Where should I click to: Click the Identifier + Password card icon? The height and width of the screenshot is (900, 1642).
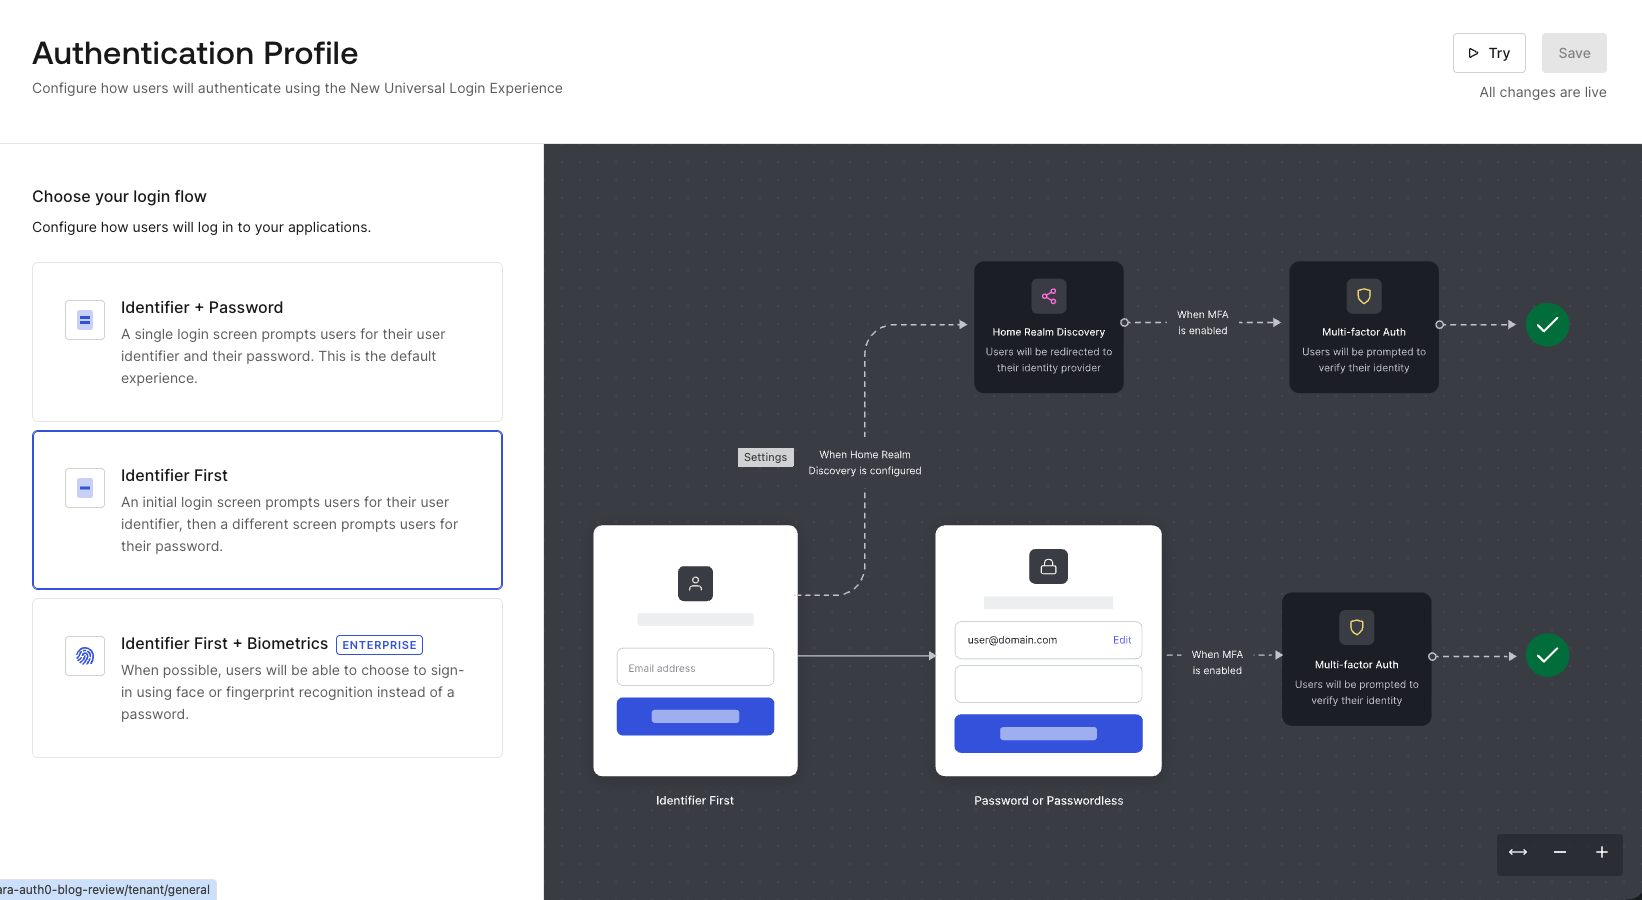click(x=85, y=320)
